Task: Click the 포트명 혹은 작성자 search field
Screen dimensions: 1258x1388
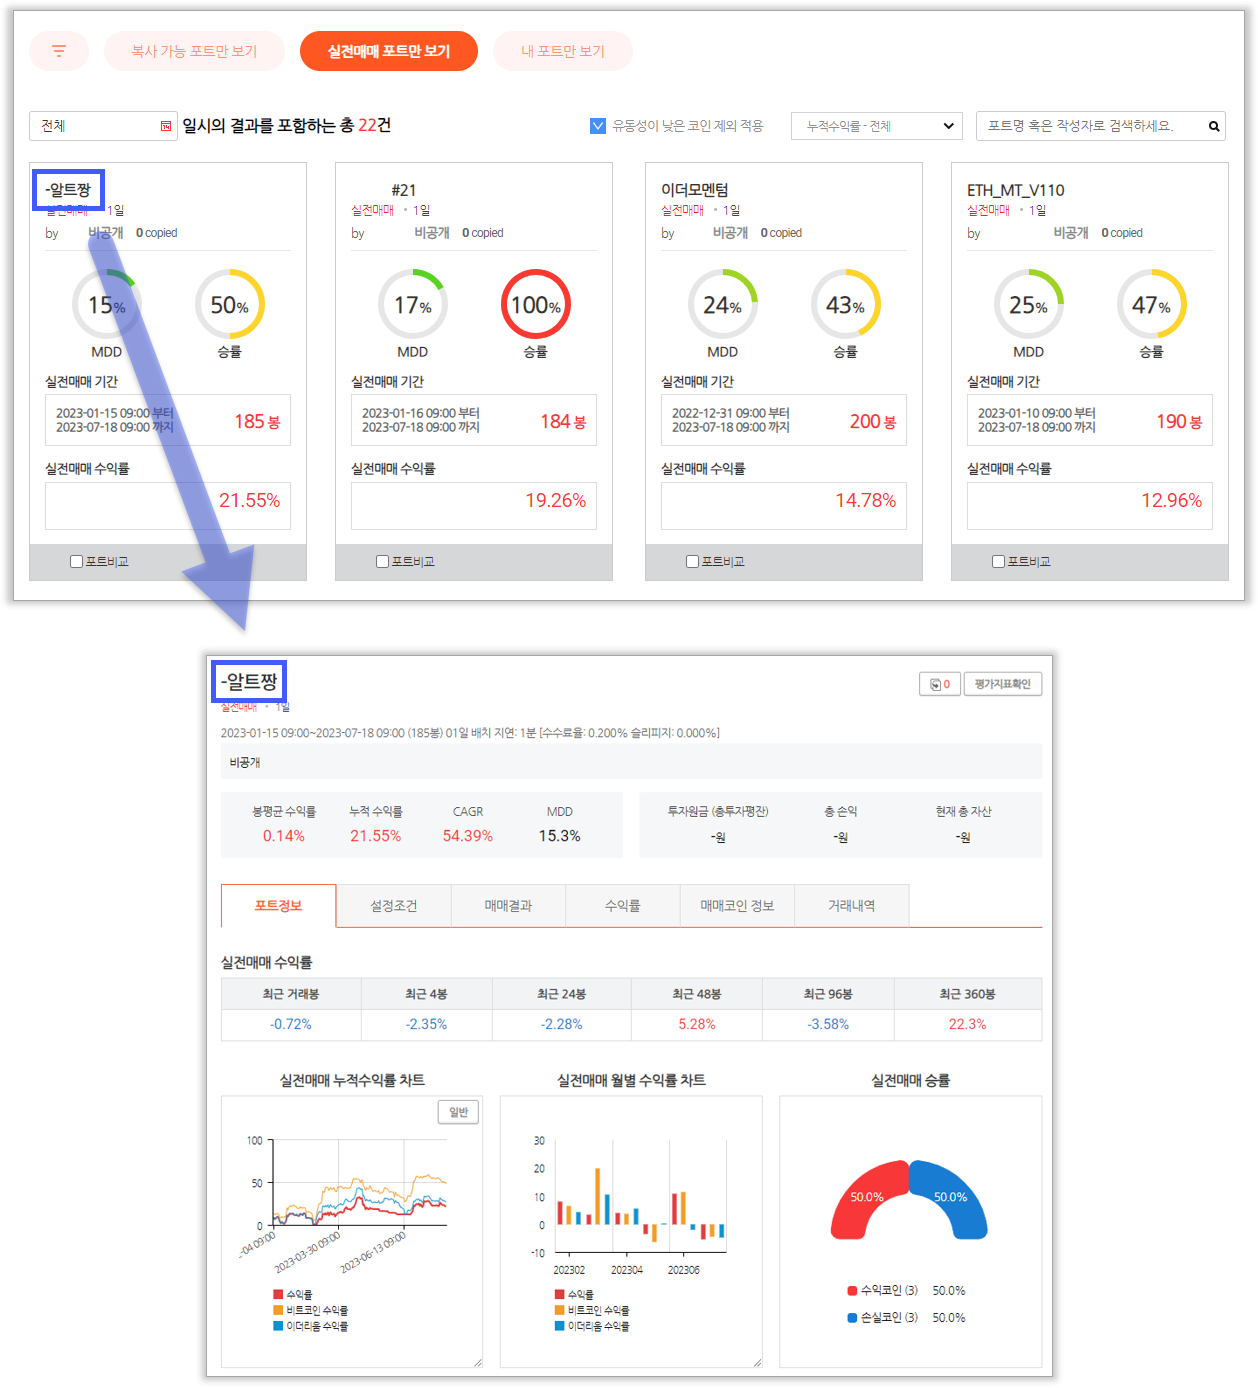Action: point(1090,126)
